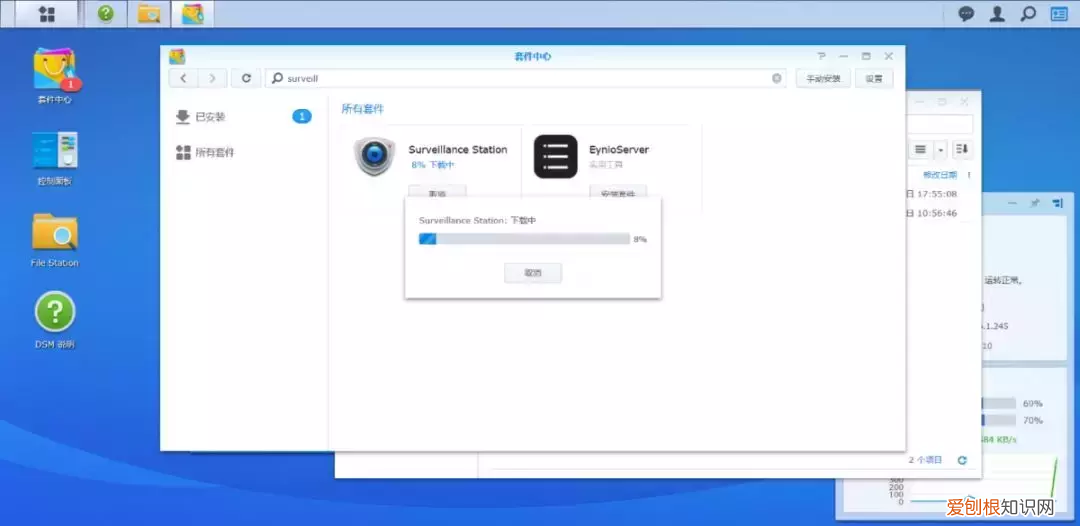The width and height of the screenshot is (1080, 526).
Task: Click the EynioServer package icon
Action: tap(555, 156)
